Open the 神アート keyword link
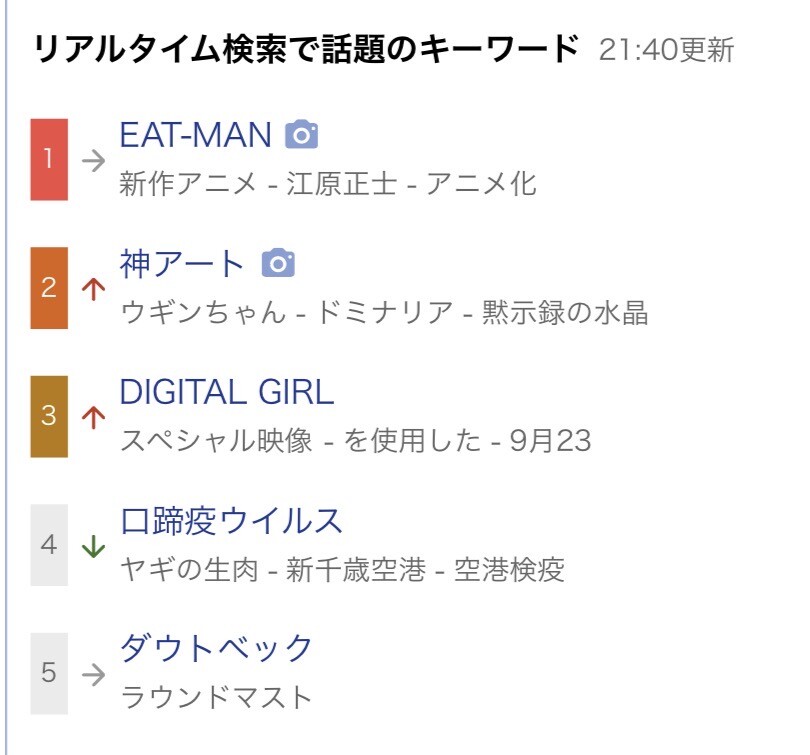Screen dimensions: 810x755 182,263
